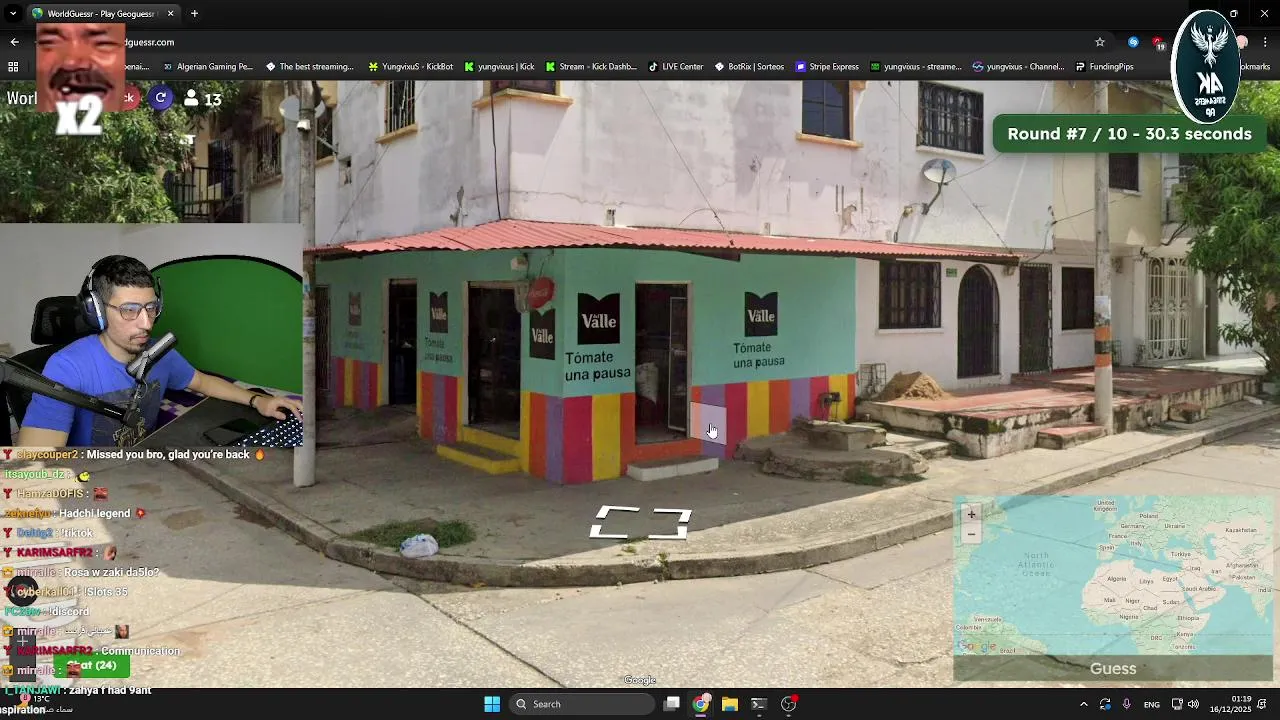Open a new browser tab
The image size is (1280, 720).
pyautogui.click(x=194, y=14)
